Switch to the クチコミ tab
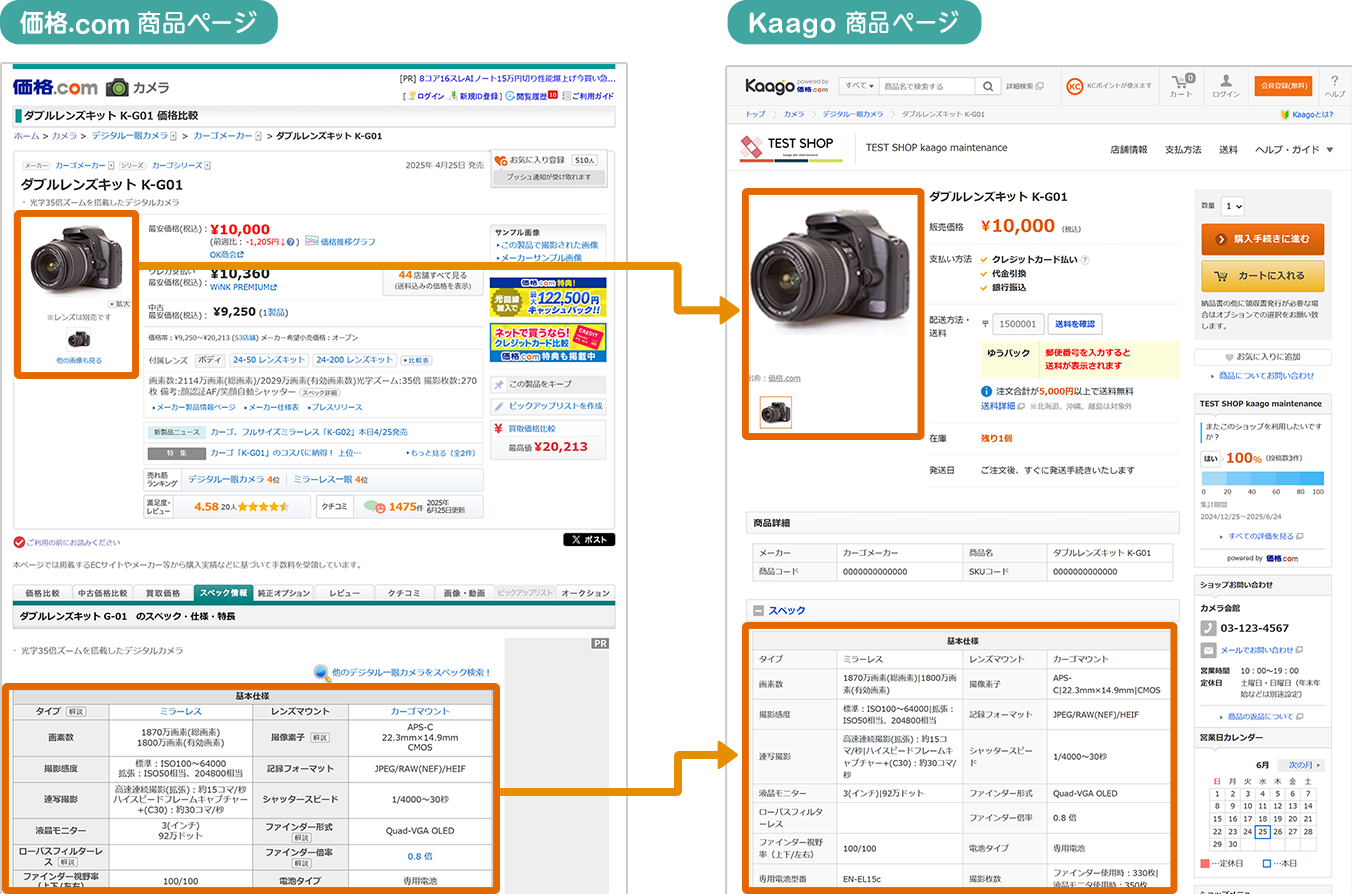 (404, 593)
